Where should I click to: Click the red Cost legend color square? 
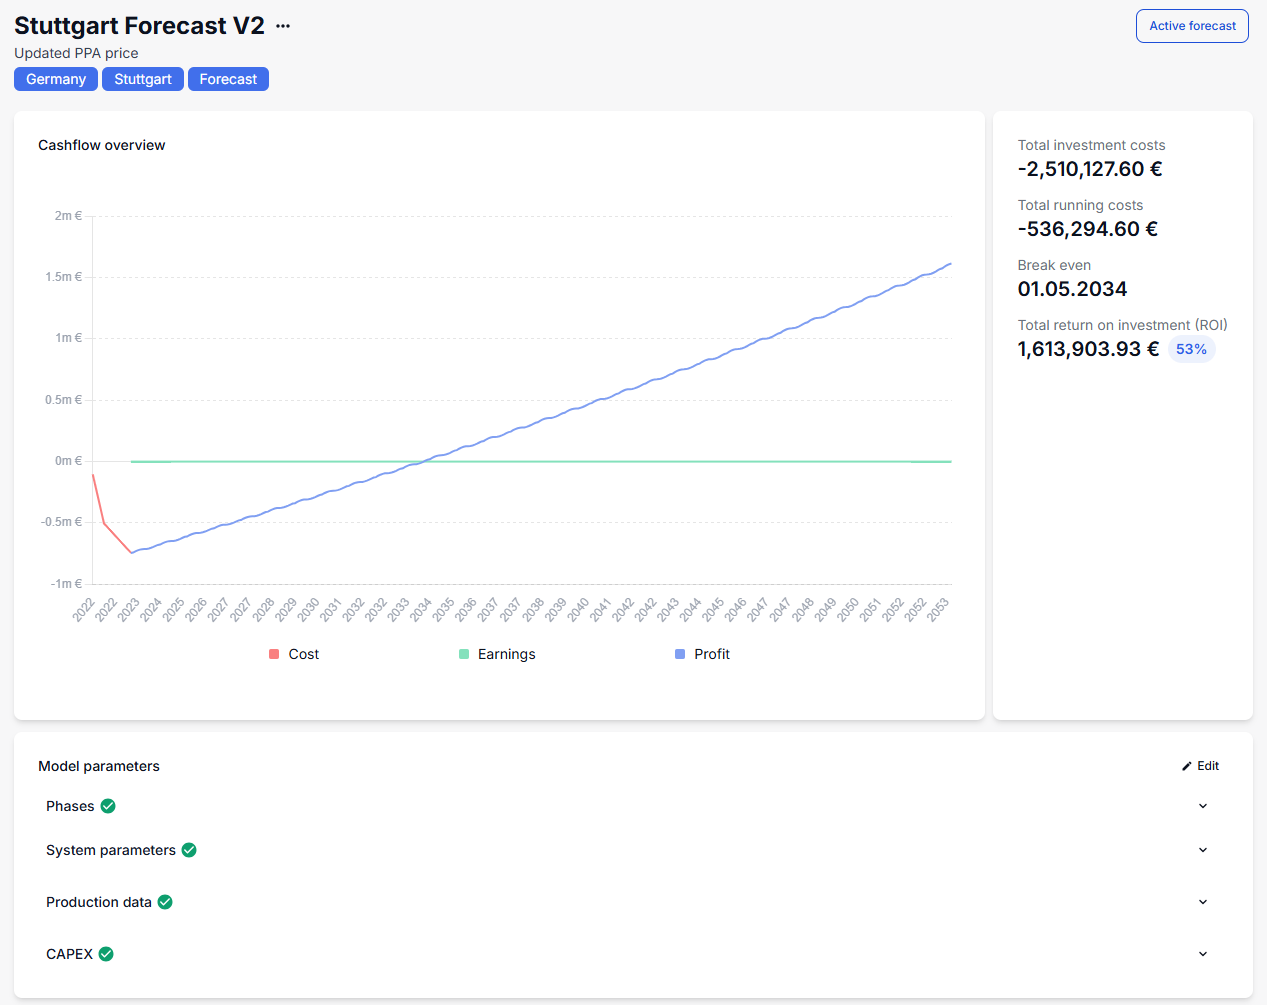[x=274, y=654]
